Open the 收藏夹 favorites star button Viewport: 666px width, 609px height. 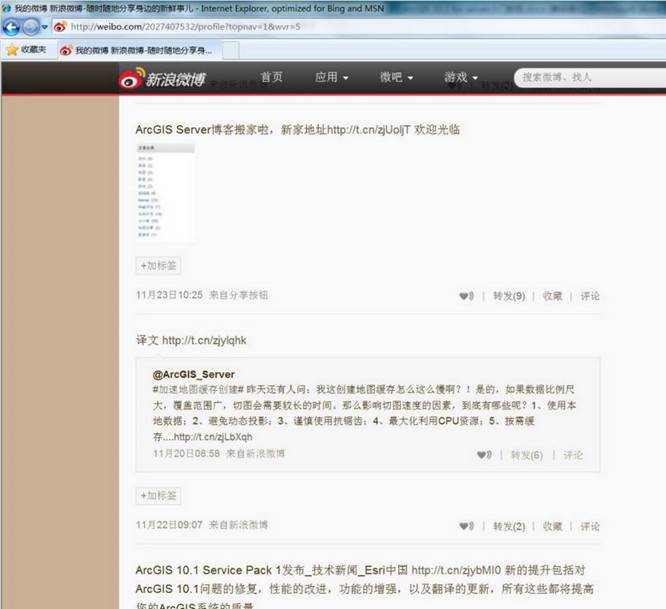click(26, 50)
